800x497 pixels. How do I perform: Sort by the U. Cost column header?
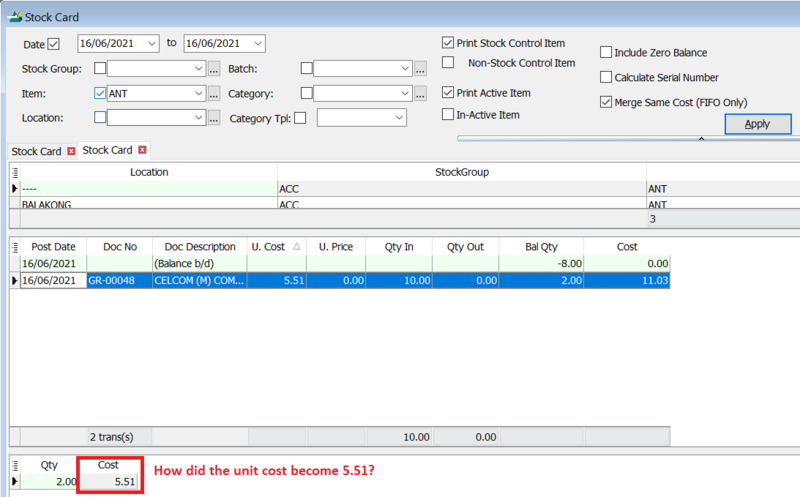point(273,246)
